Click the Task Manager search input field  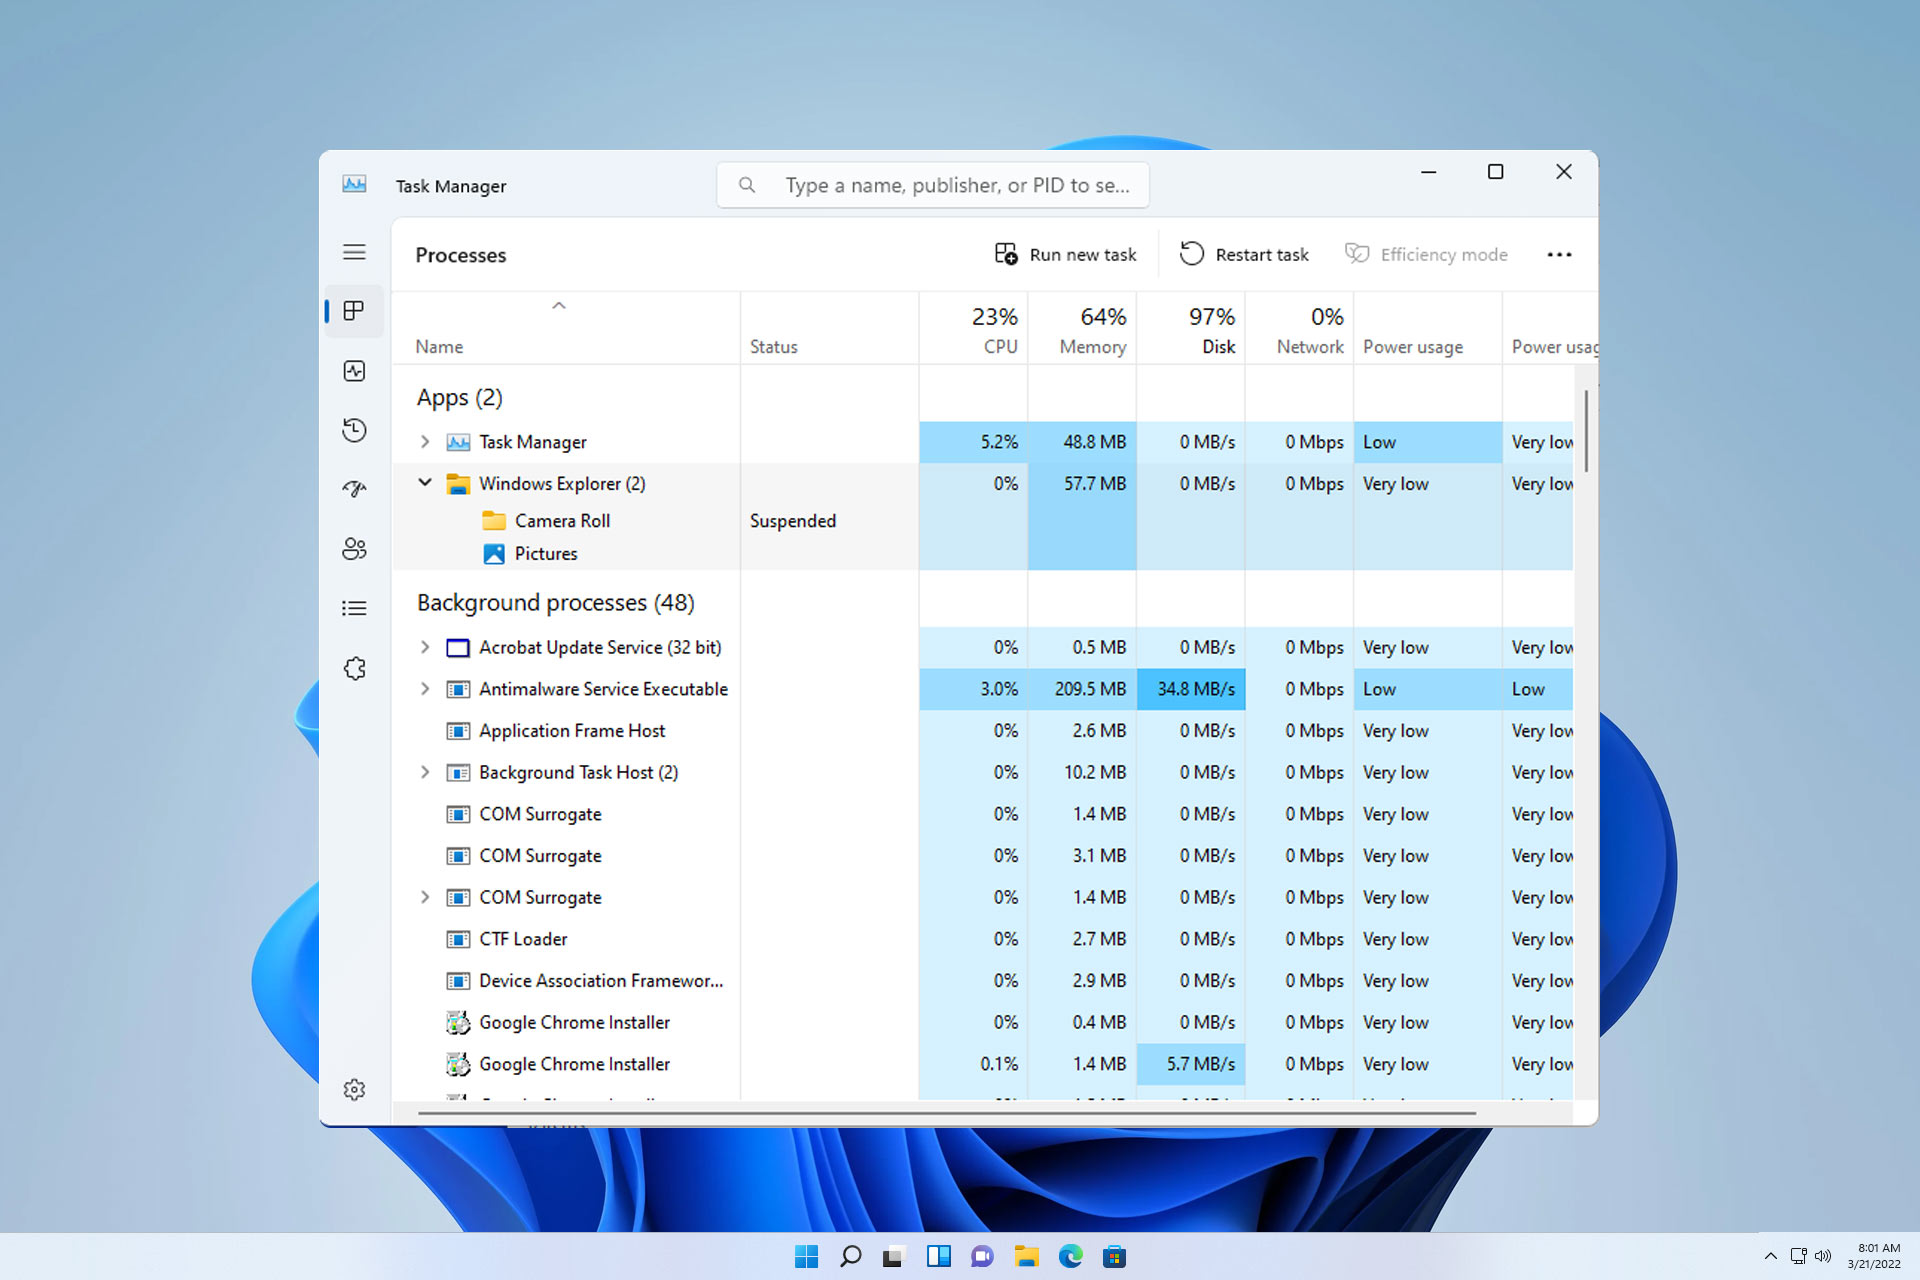936,183
